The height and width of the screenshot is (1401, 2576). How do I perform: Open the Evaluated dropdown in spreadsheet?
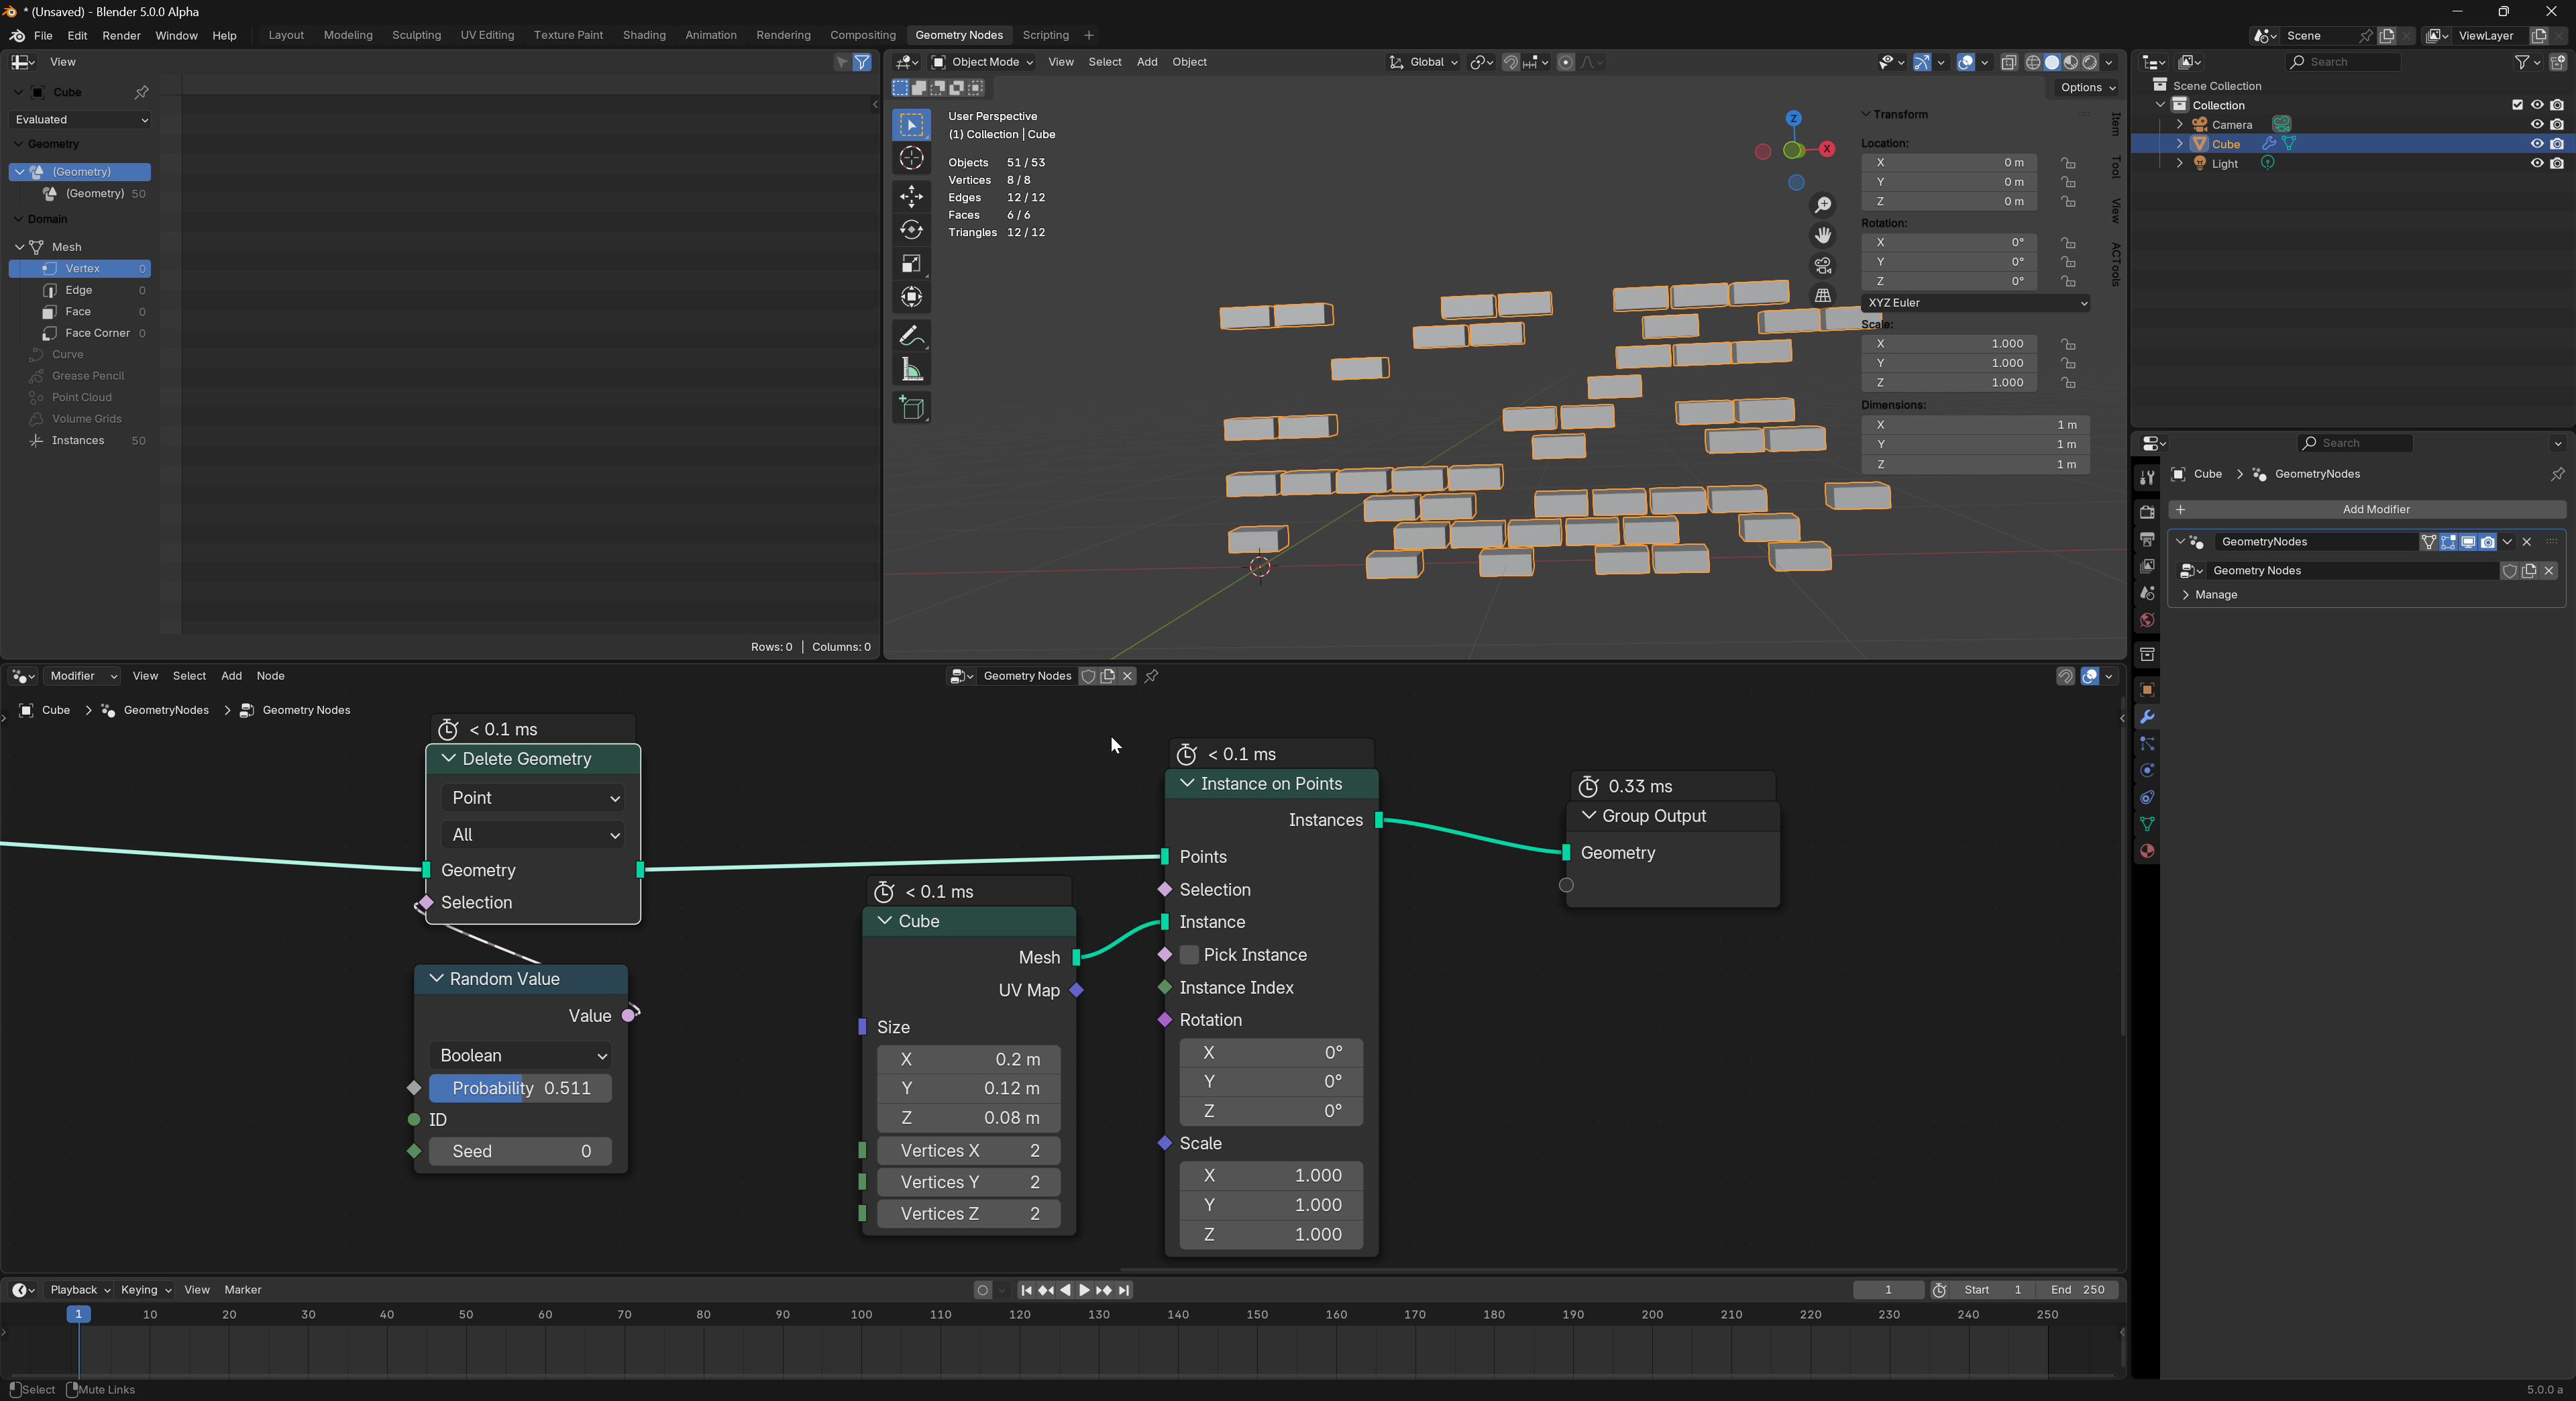pos(80,120)
